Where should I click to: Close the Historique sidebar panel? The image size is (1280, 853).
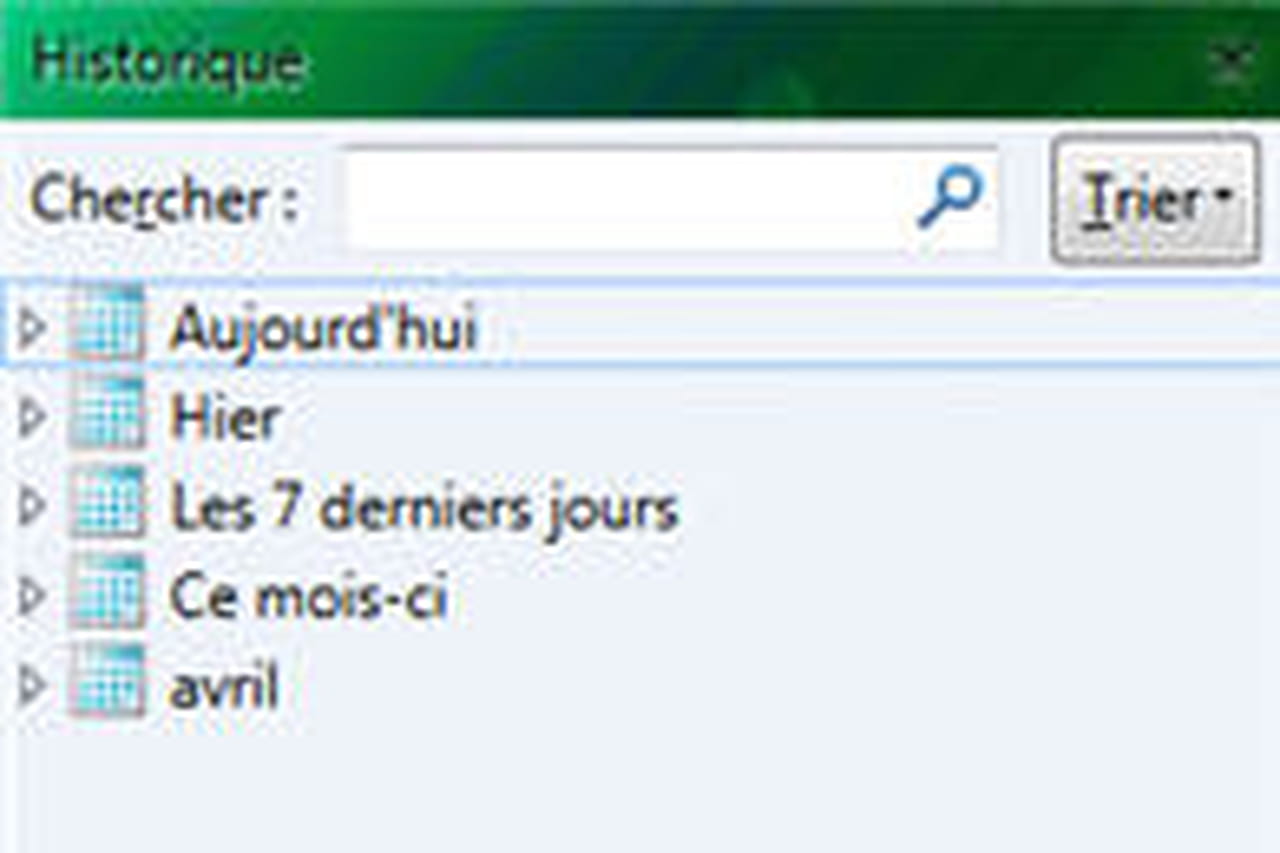coord(1232,62)
